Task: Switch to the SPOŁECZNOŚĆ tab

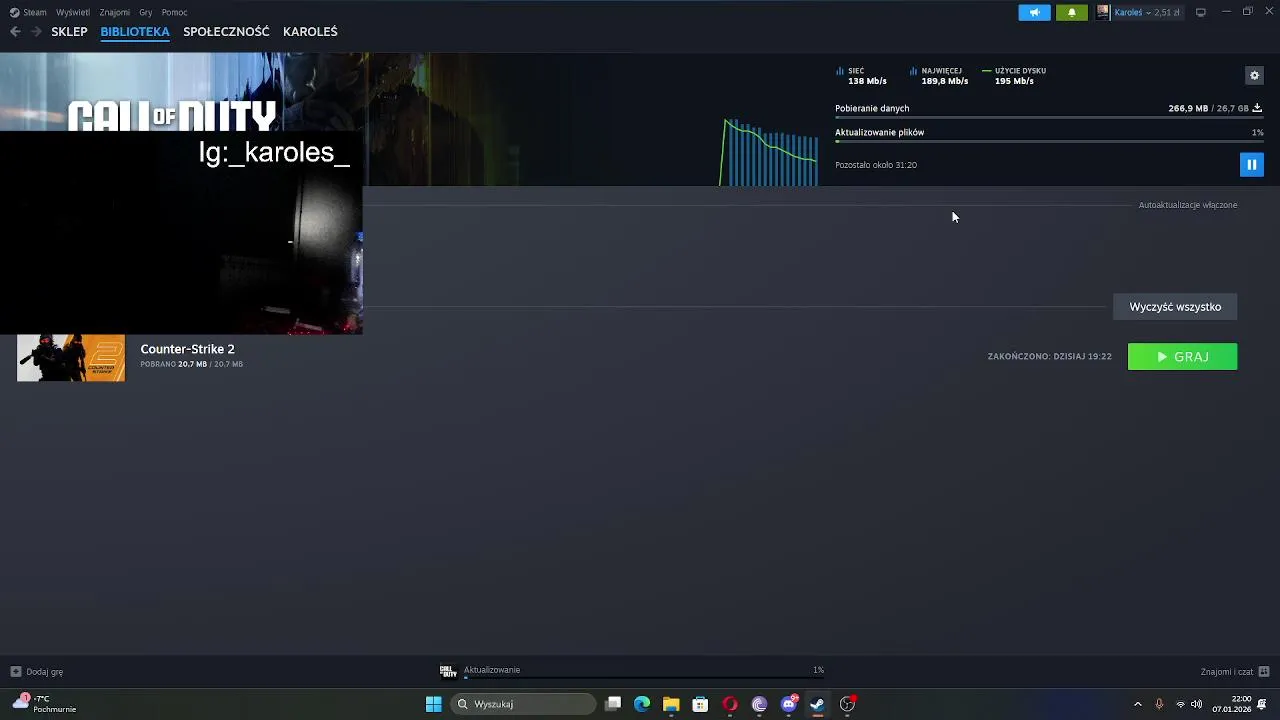Action: (226, 31)
